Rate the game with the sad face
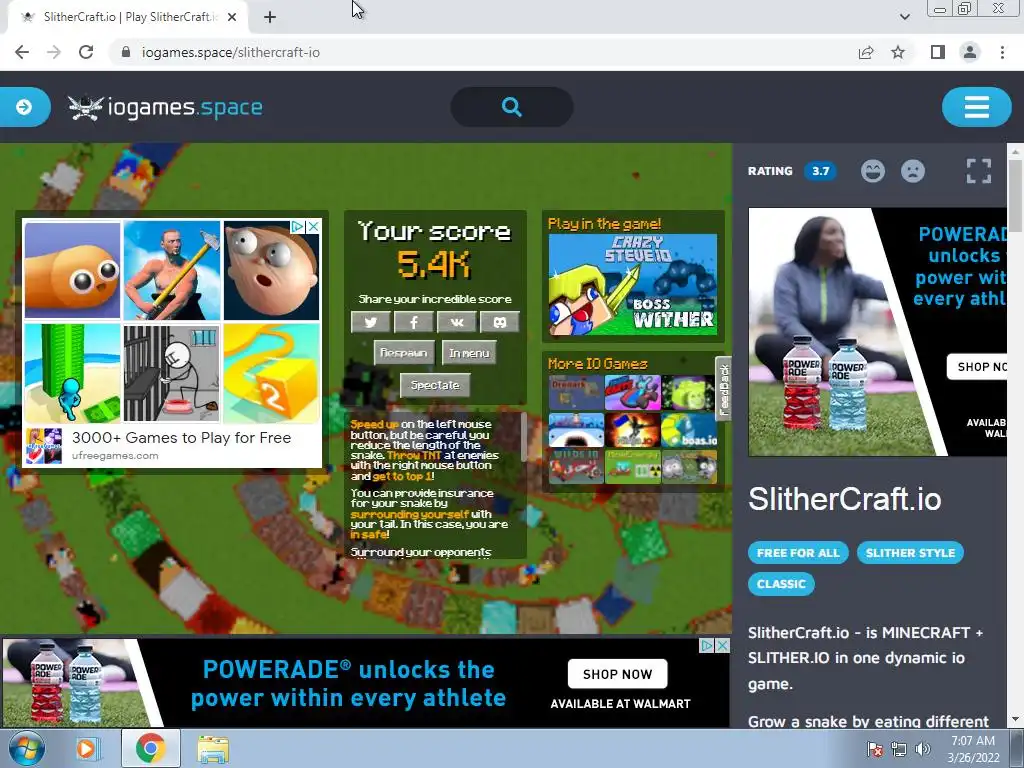 [x=913, y=171]
